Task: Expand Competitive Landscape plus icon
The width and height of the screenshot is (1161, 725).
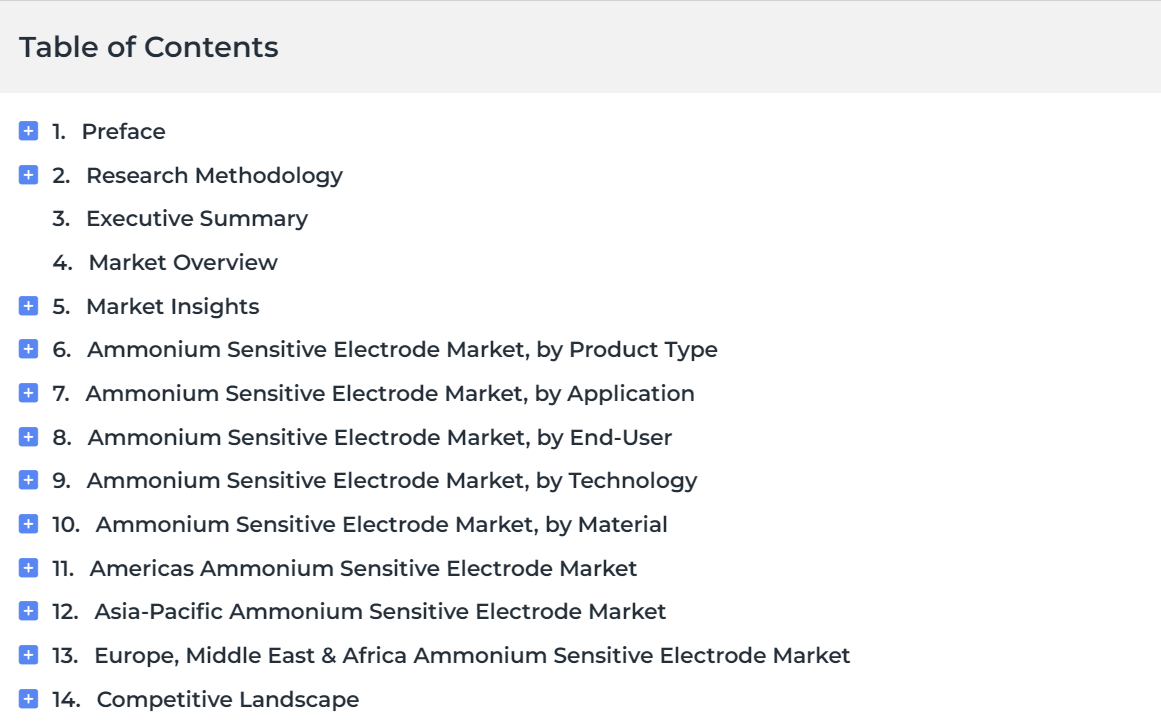Action: 28,698
